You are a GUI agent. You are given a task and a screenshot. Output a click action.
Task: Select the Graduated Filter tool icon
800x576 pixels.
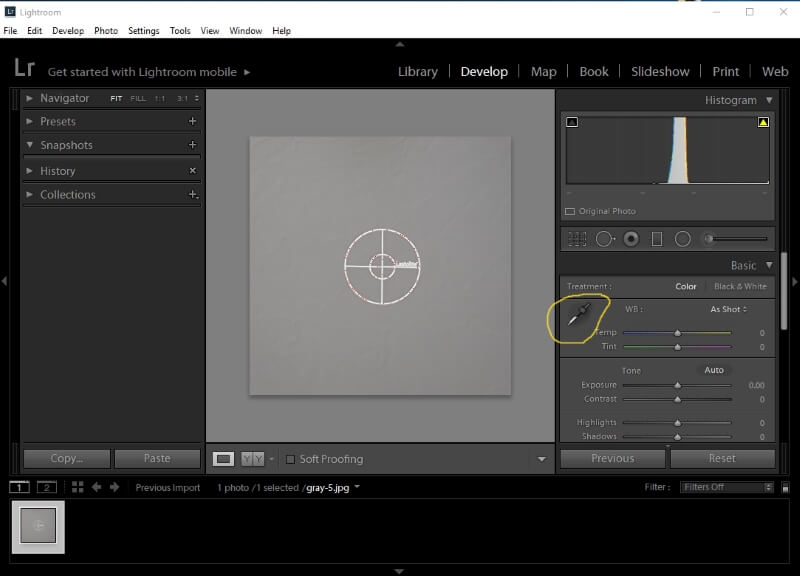click(657, 239)
